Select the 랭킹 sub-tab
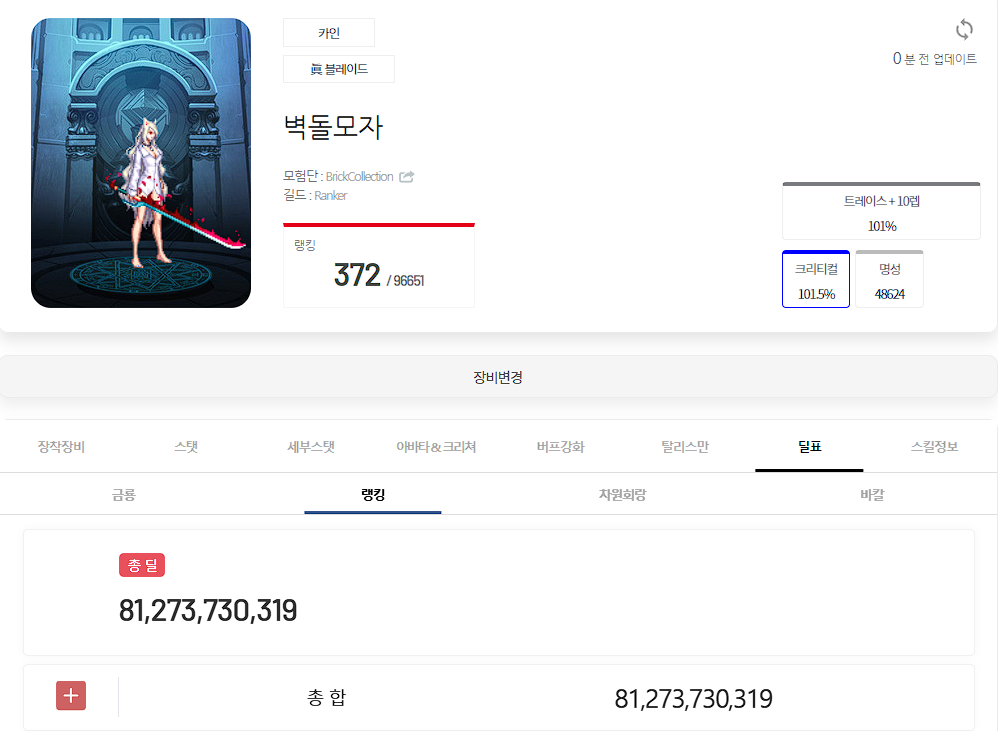 tap(373, 495)
